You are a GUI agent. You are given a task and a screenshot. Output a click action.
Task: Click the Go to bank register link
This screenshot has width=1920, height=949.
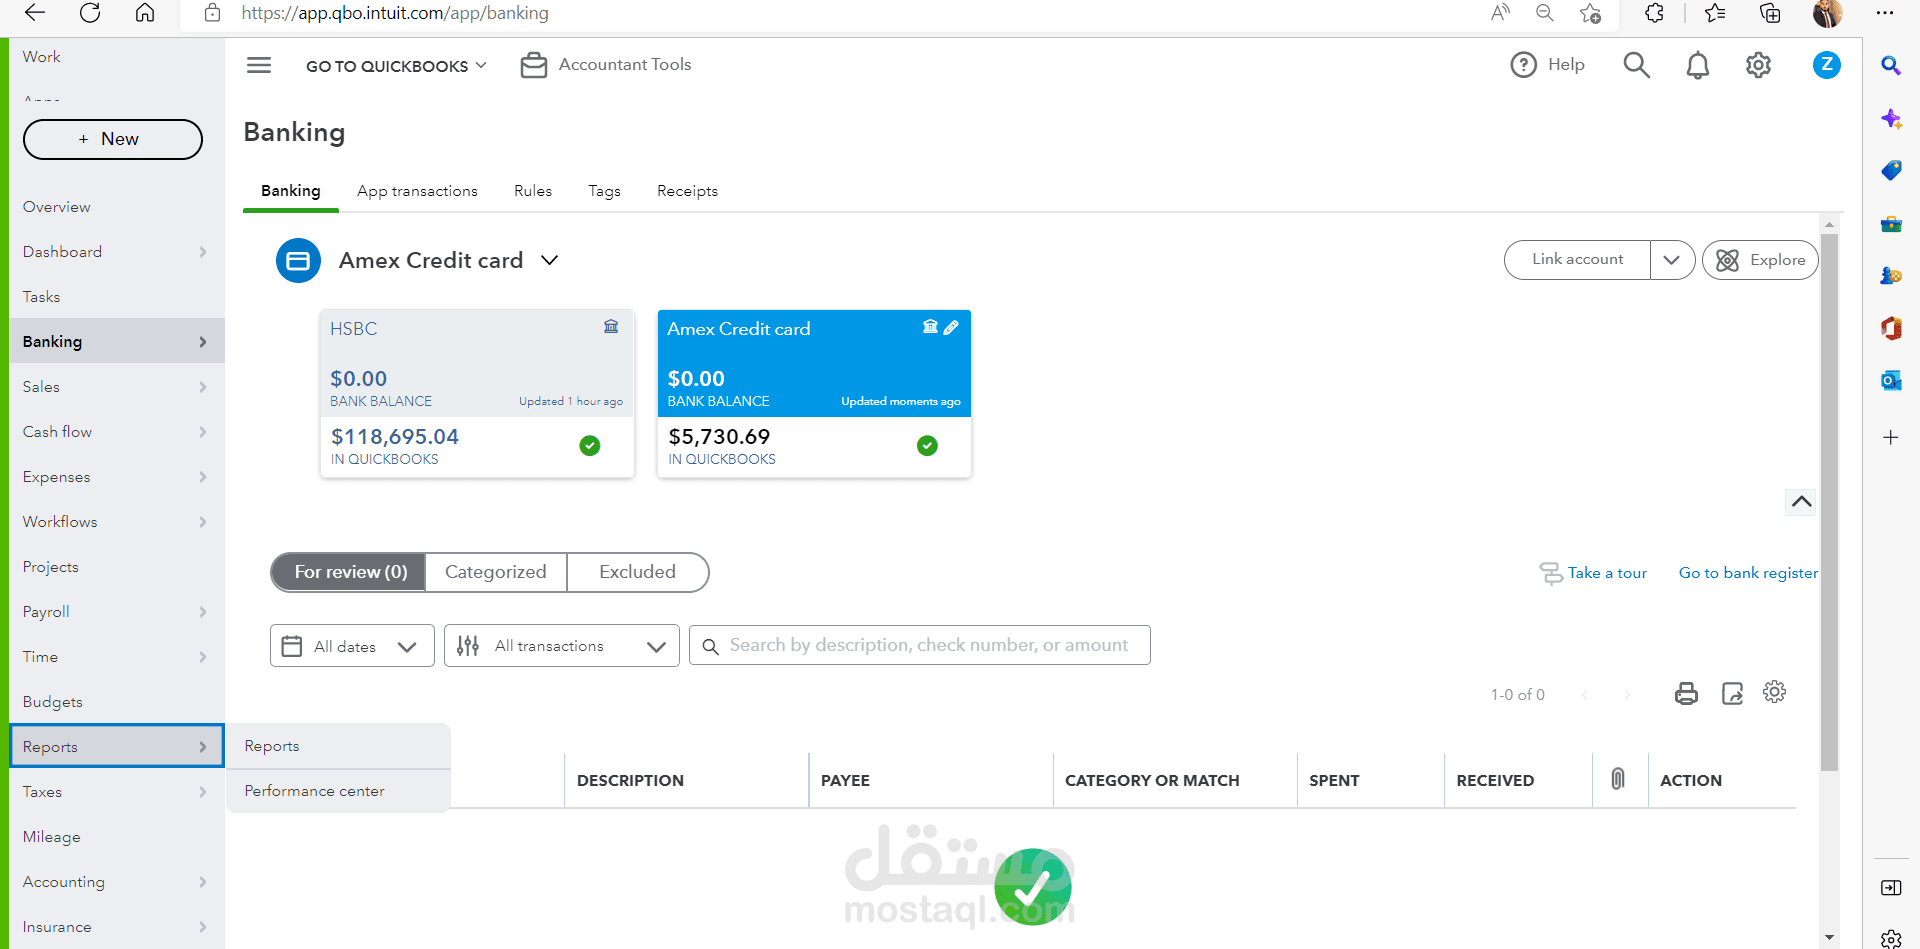point(1748,573)
